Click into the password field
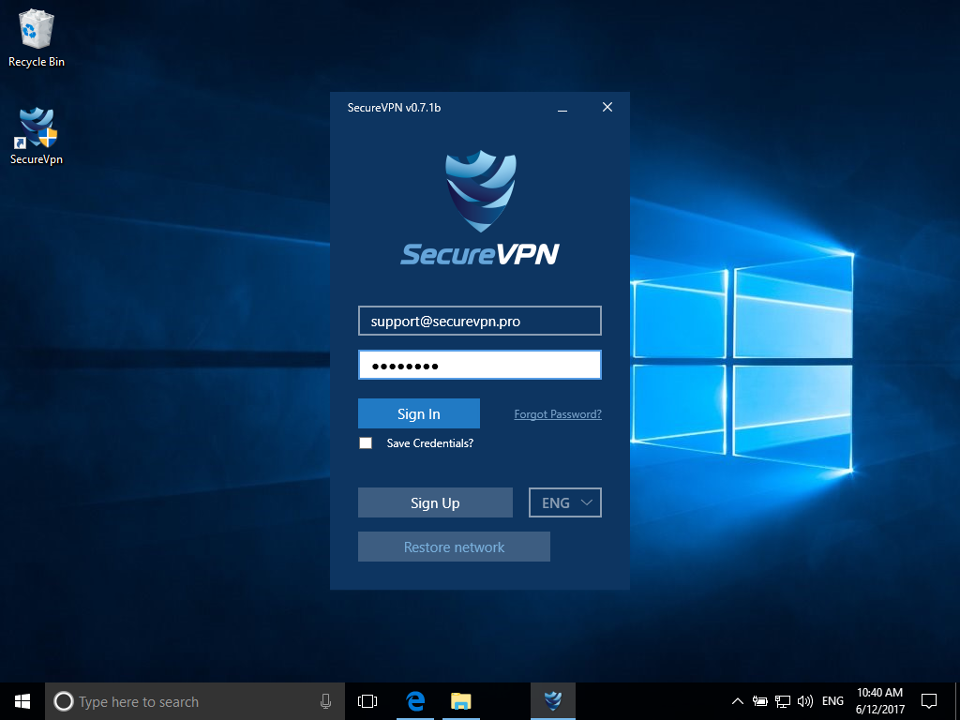The height and width of the screenshot is (720, 960). 479,366
